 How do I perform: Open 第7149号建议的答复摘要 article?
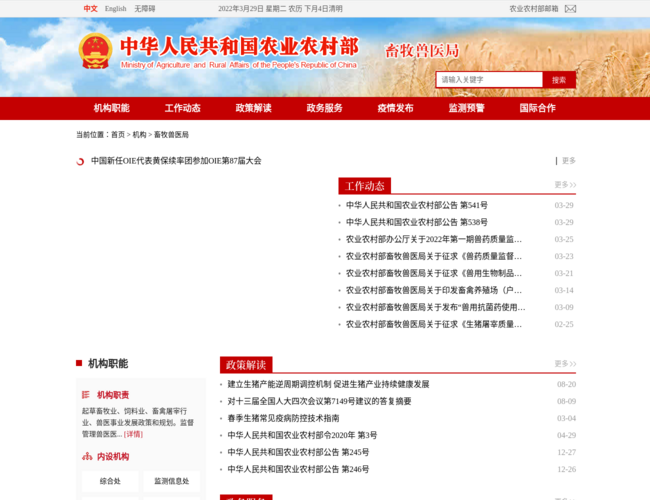tap(319, 401)
